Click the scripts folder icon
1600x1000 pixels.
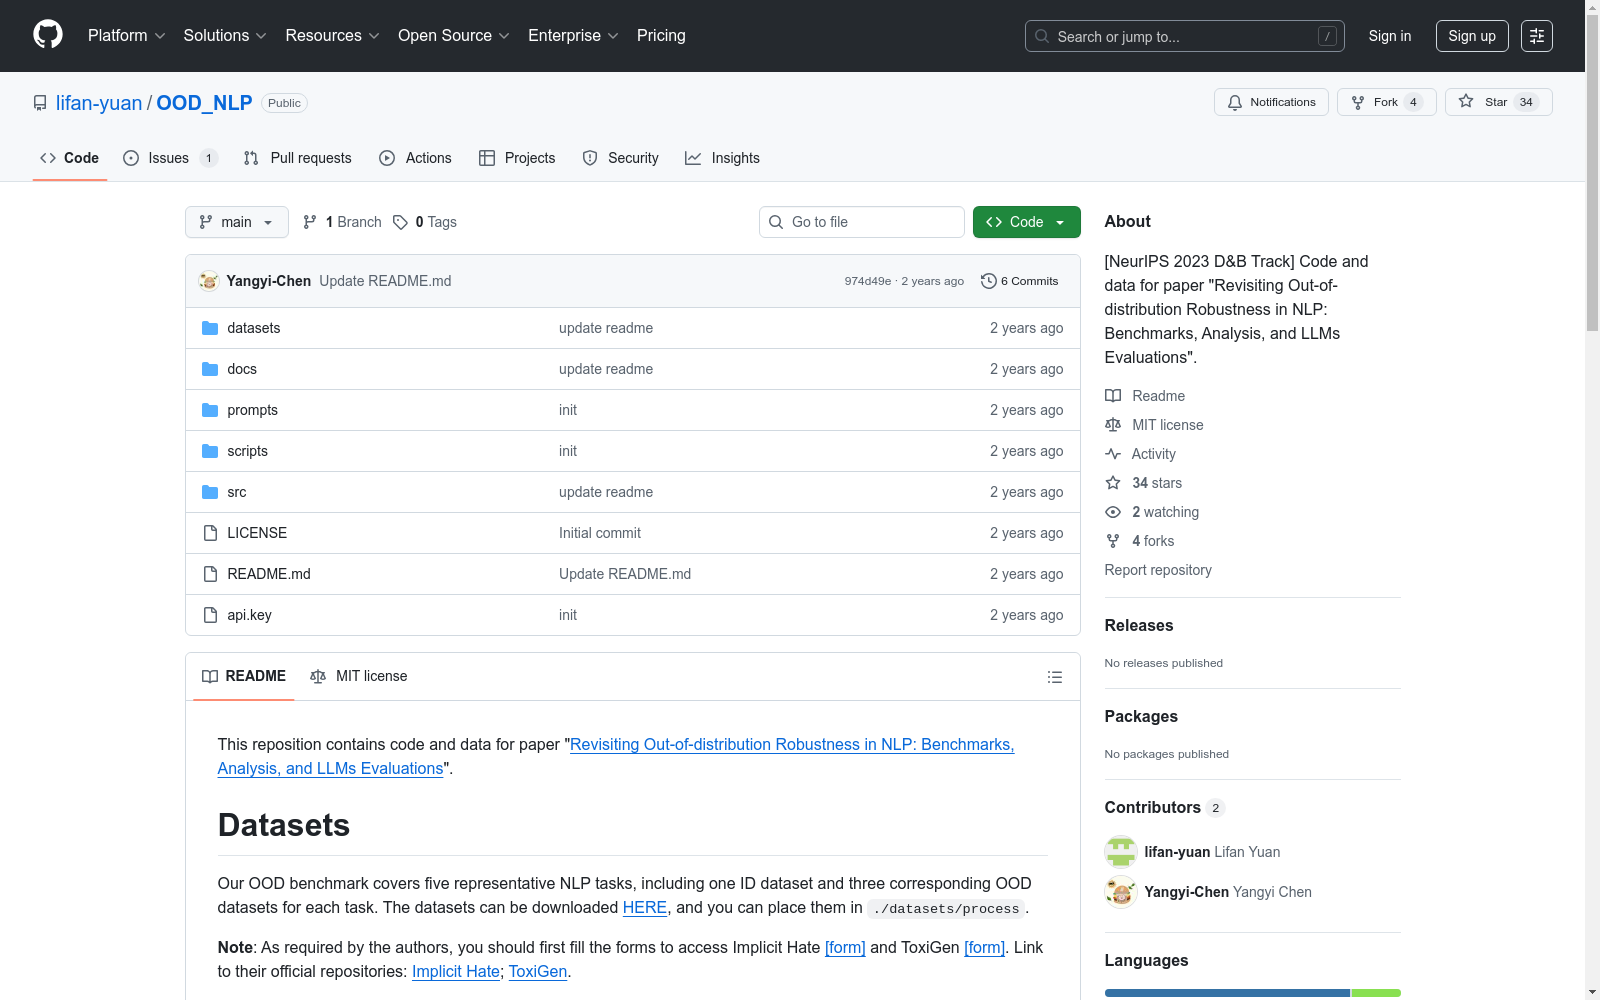coord(210,451)
